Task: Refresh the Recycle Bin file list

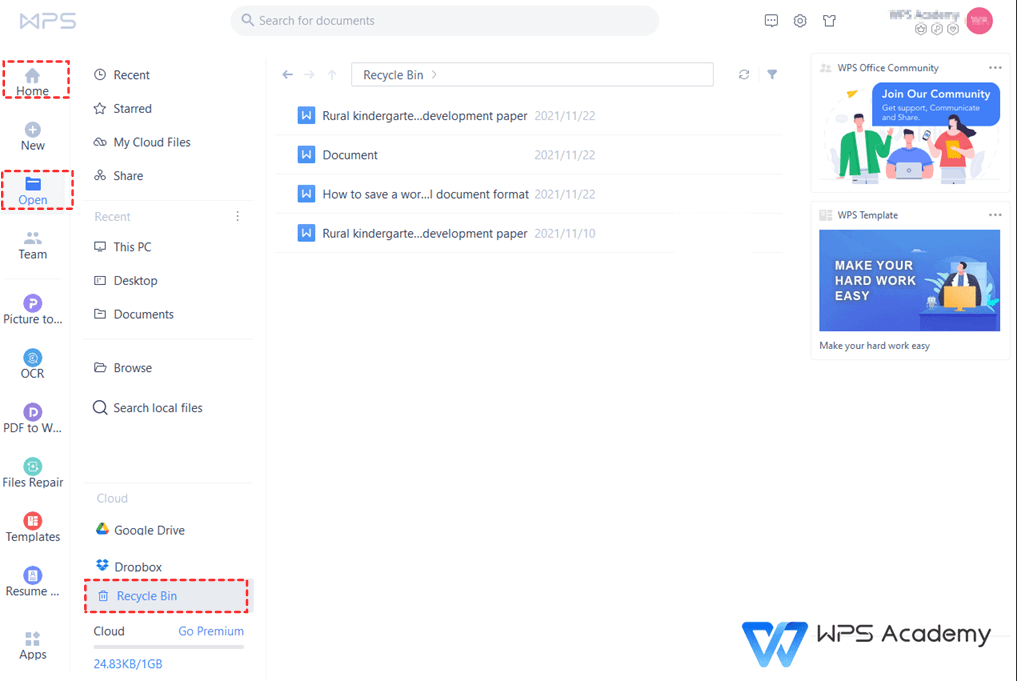Action: point(743,74)
